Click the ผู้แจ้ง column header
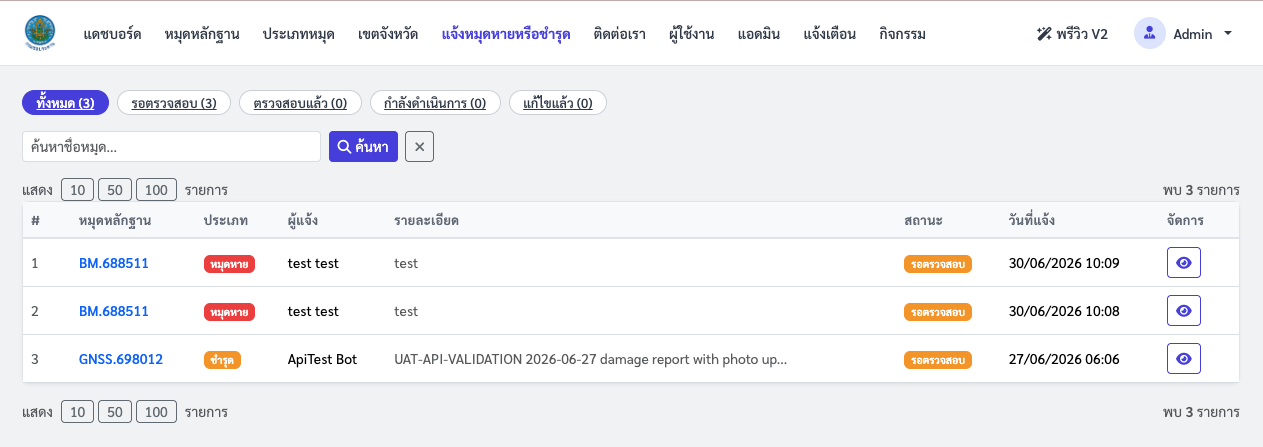This screenshot has height=447, width=1263. 303,220
